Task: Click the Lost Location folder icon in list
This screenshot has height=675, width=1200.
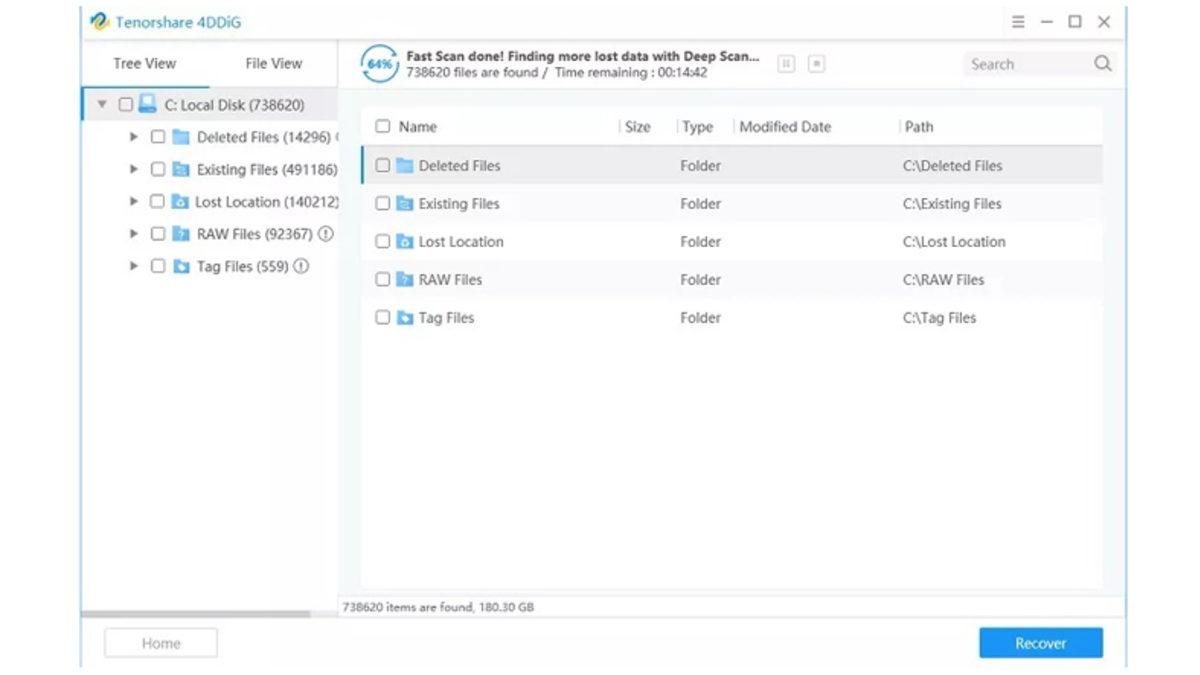Action: (405, 242)
